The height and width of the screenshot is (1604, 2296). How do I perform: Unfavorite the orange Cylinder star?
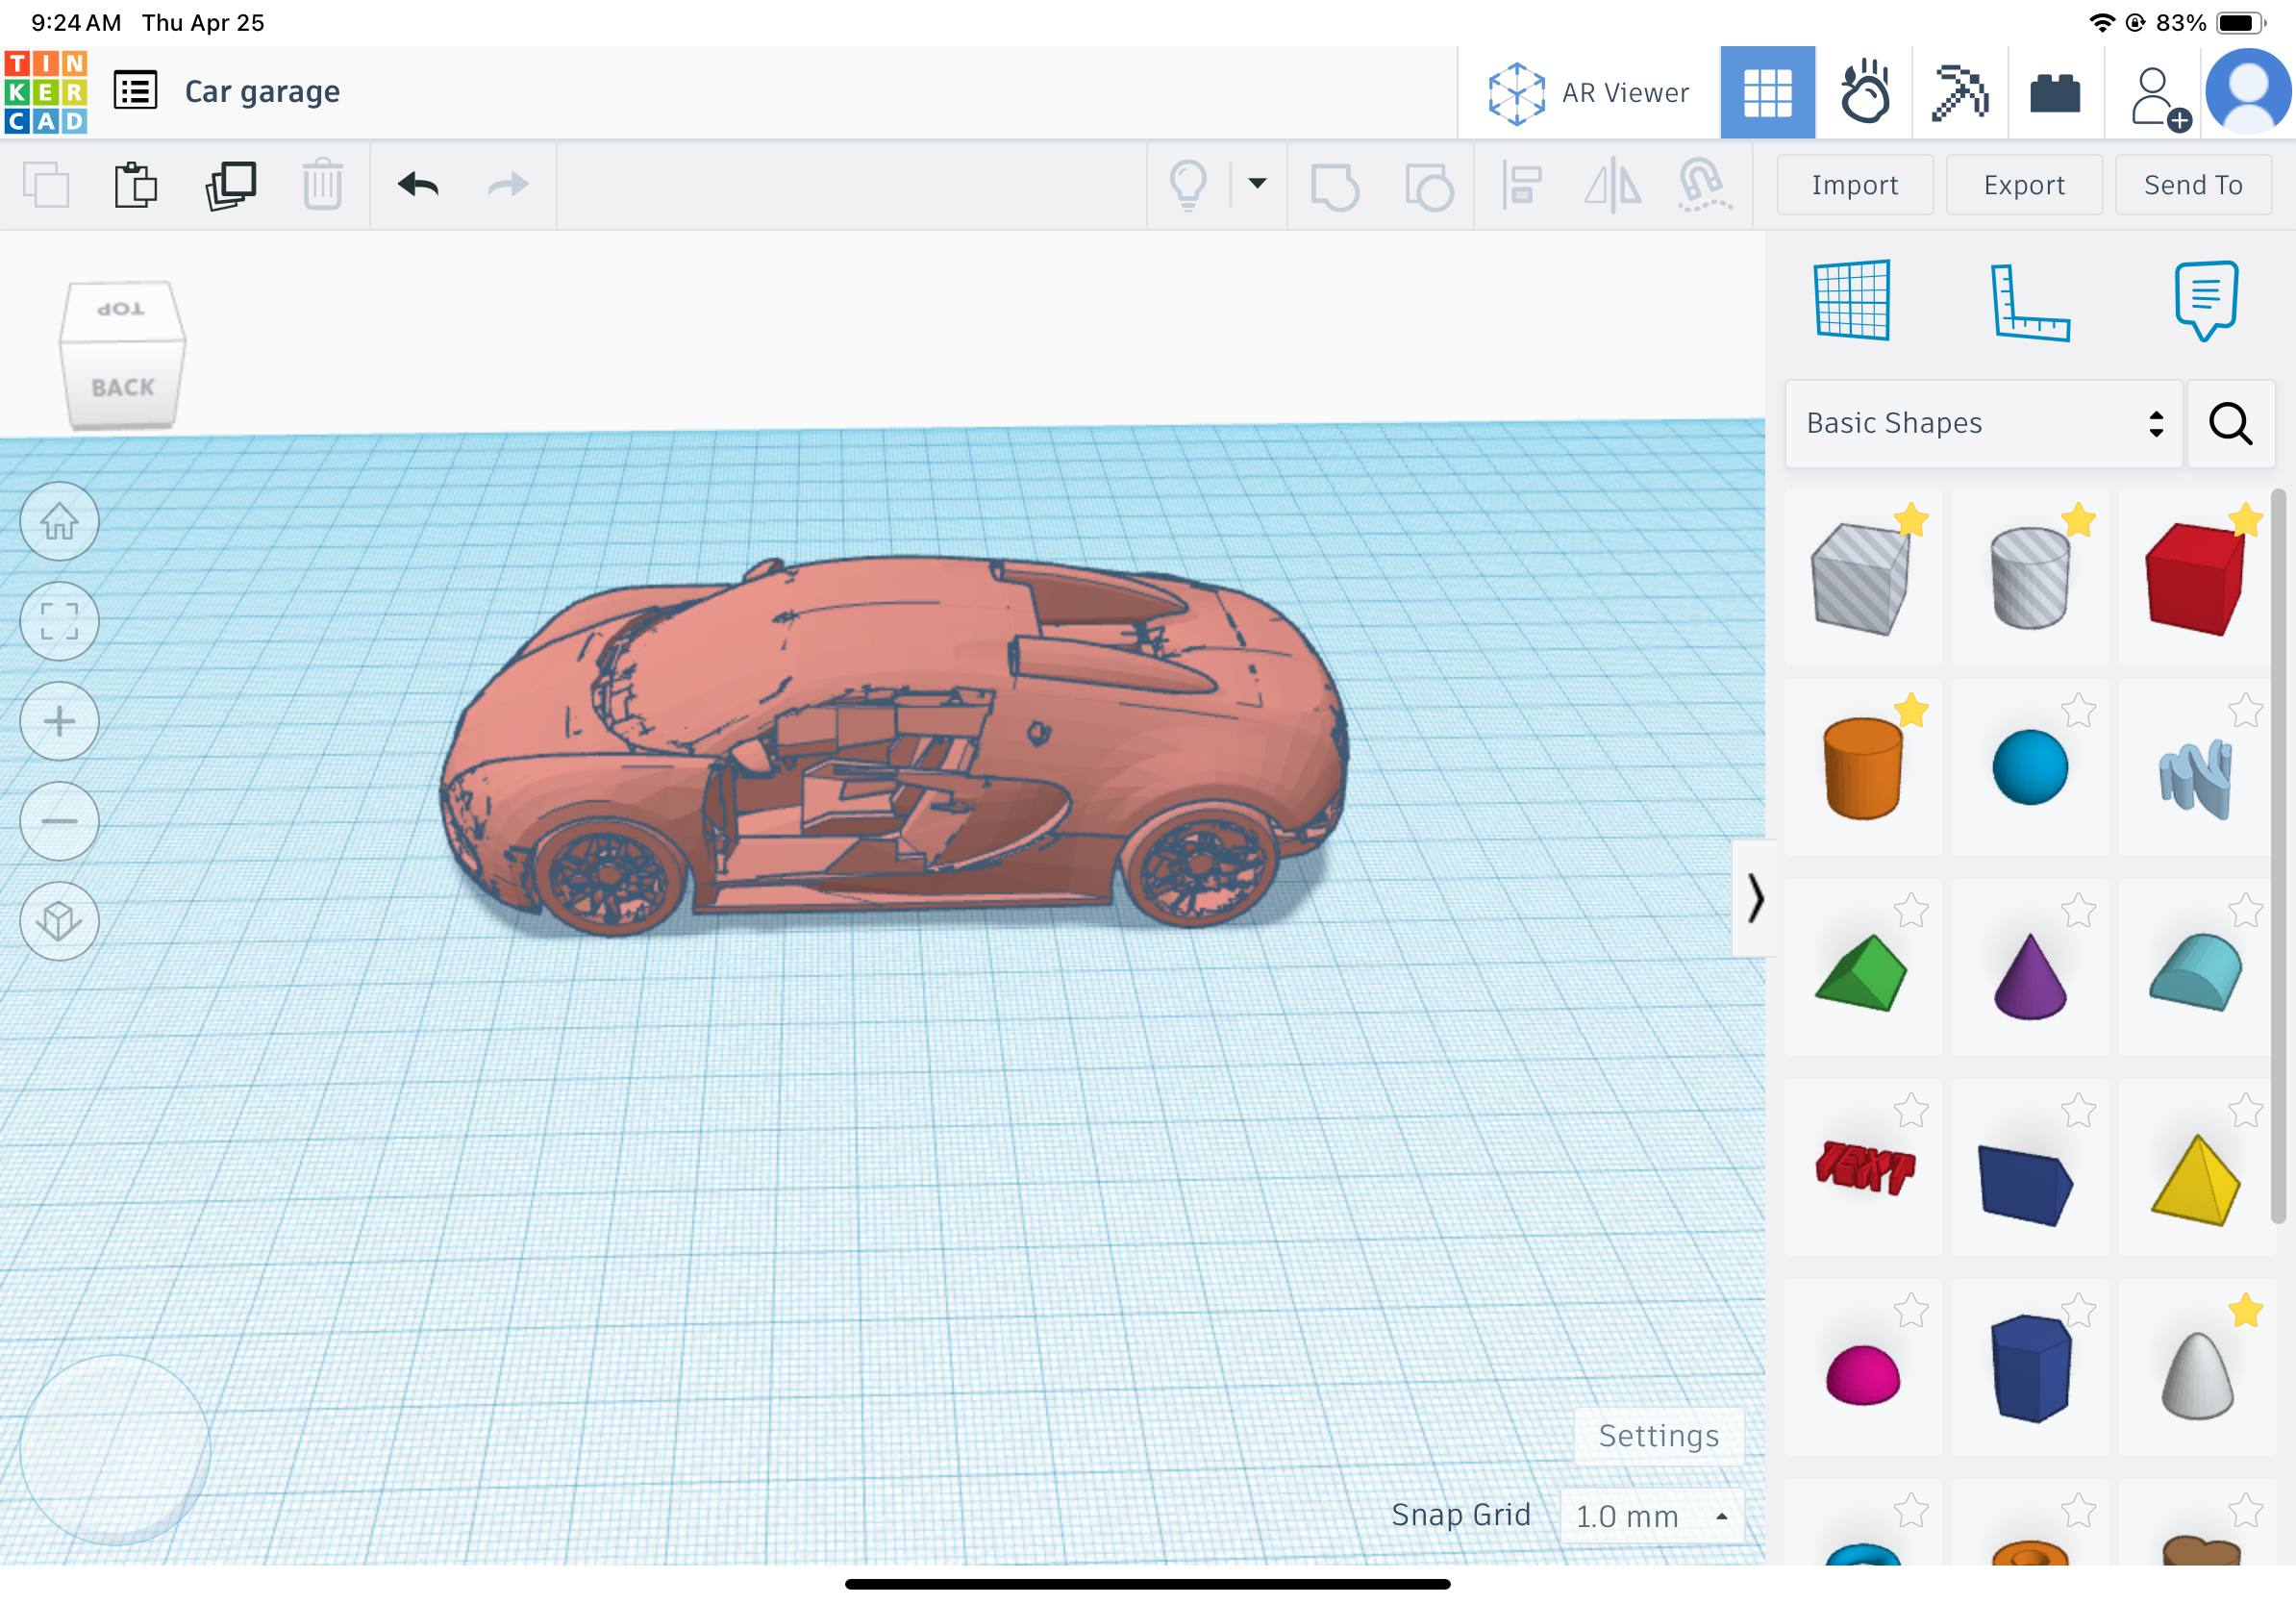point(1910,710)
